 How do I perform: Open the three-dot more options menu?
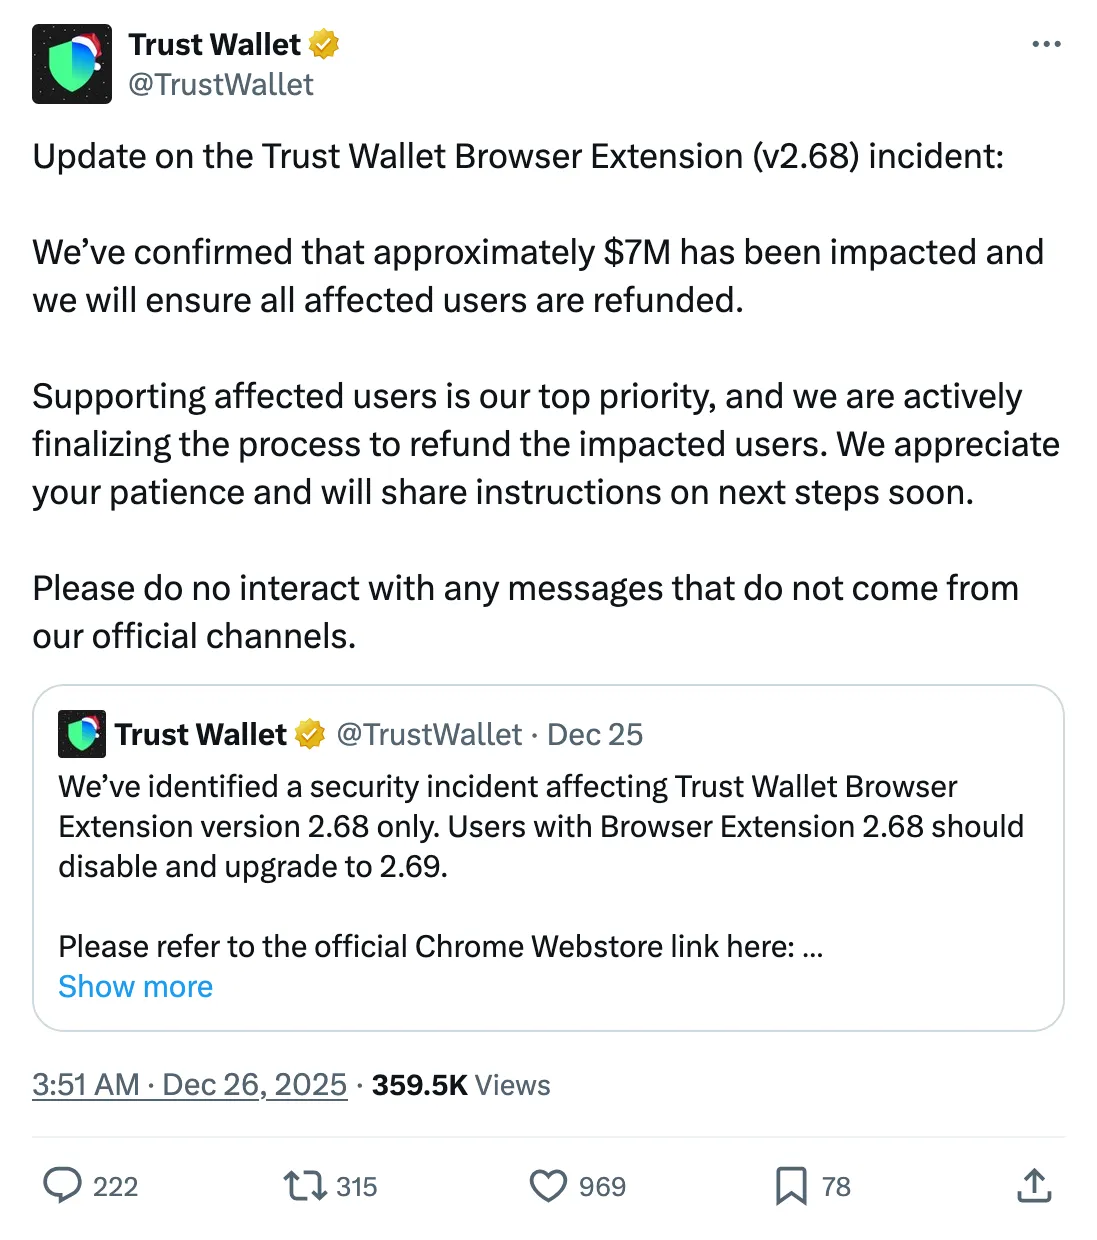pos(1046,44)
